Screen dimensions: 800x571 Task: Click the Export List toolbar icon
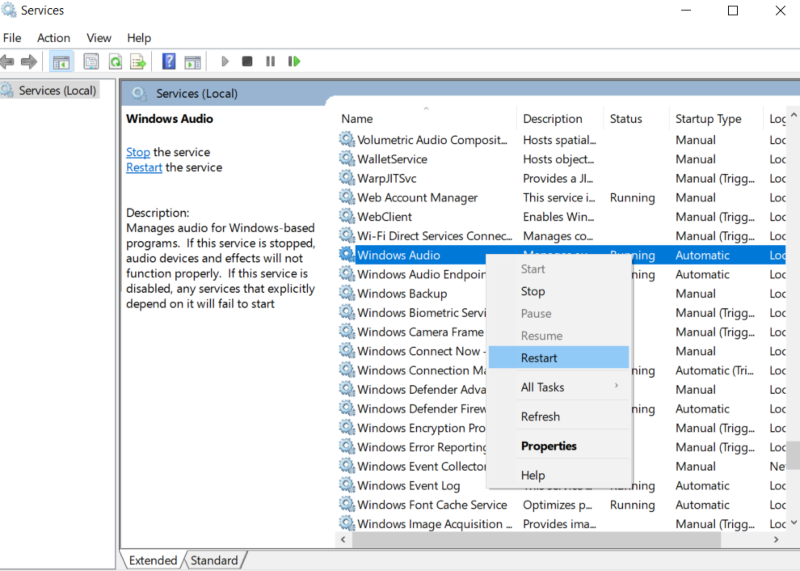[x=138, y=62]
